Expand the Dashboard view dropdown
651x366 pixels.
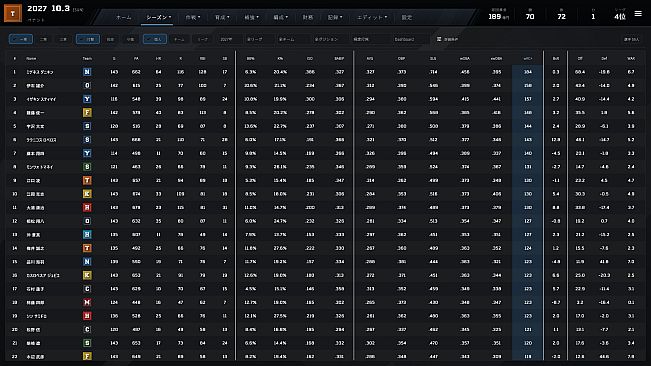coord(409,39)
